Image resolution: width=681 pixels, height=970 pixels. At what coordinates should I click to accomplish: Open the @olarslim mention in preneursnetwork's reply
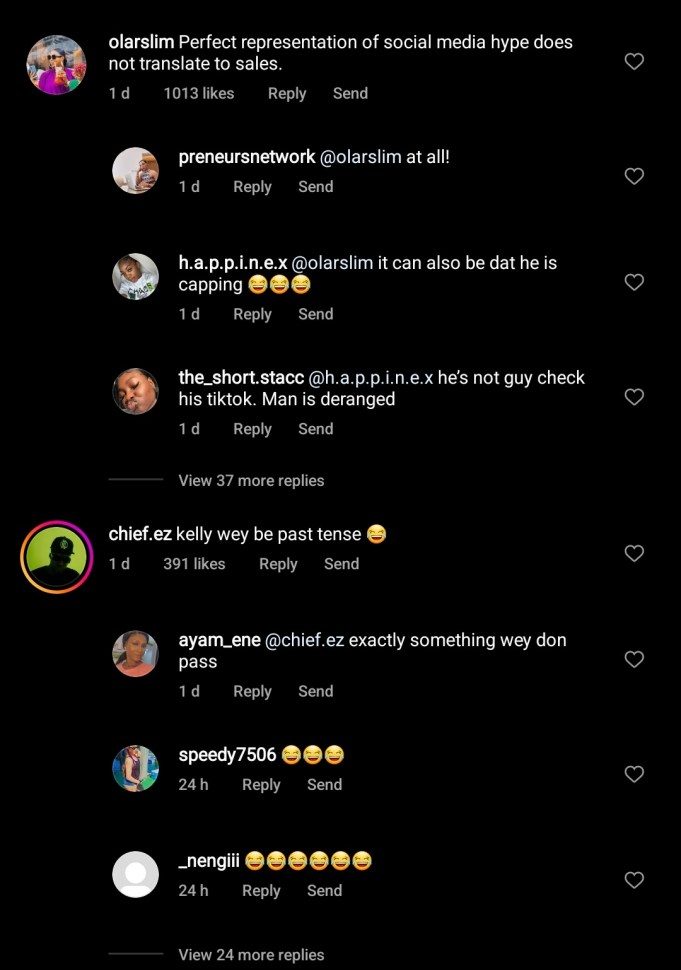pos(360,157)
